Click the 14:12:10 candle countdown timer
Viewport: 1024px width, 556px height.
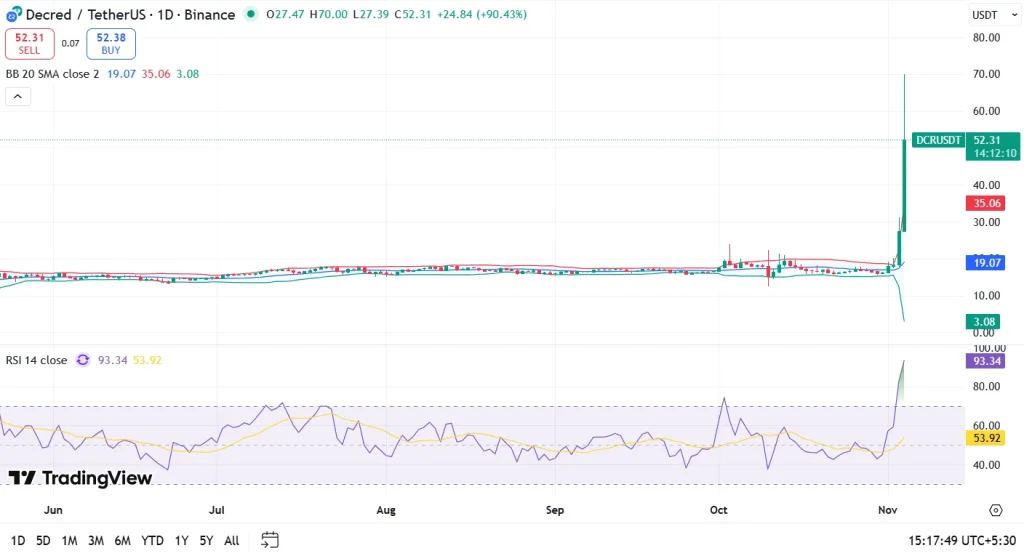click(x=994, y=154)
